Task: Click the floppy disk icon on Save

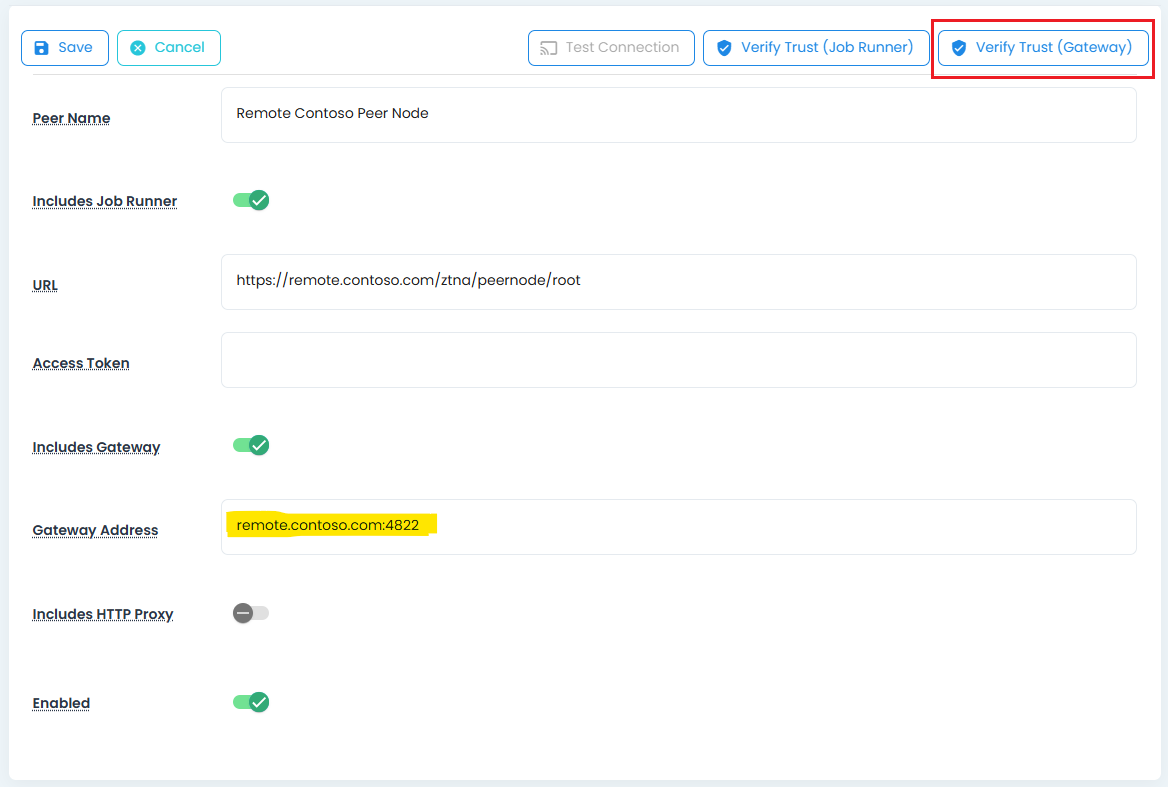Action: pyautogui.click(x=41, y=48)
